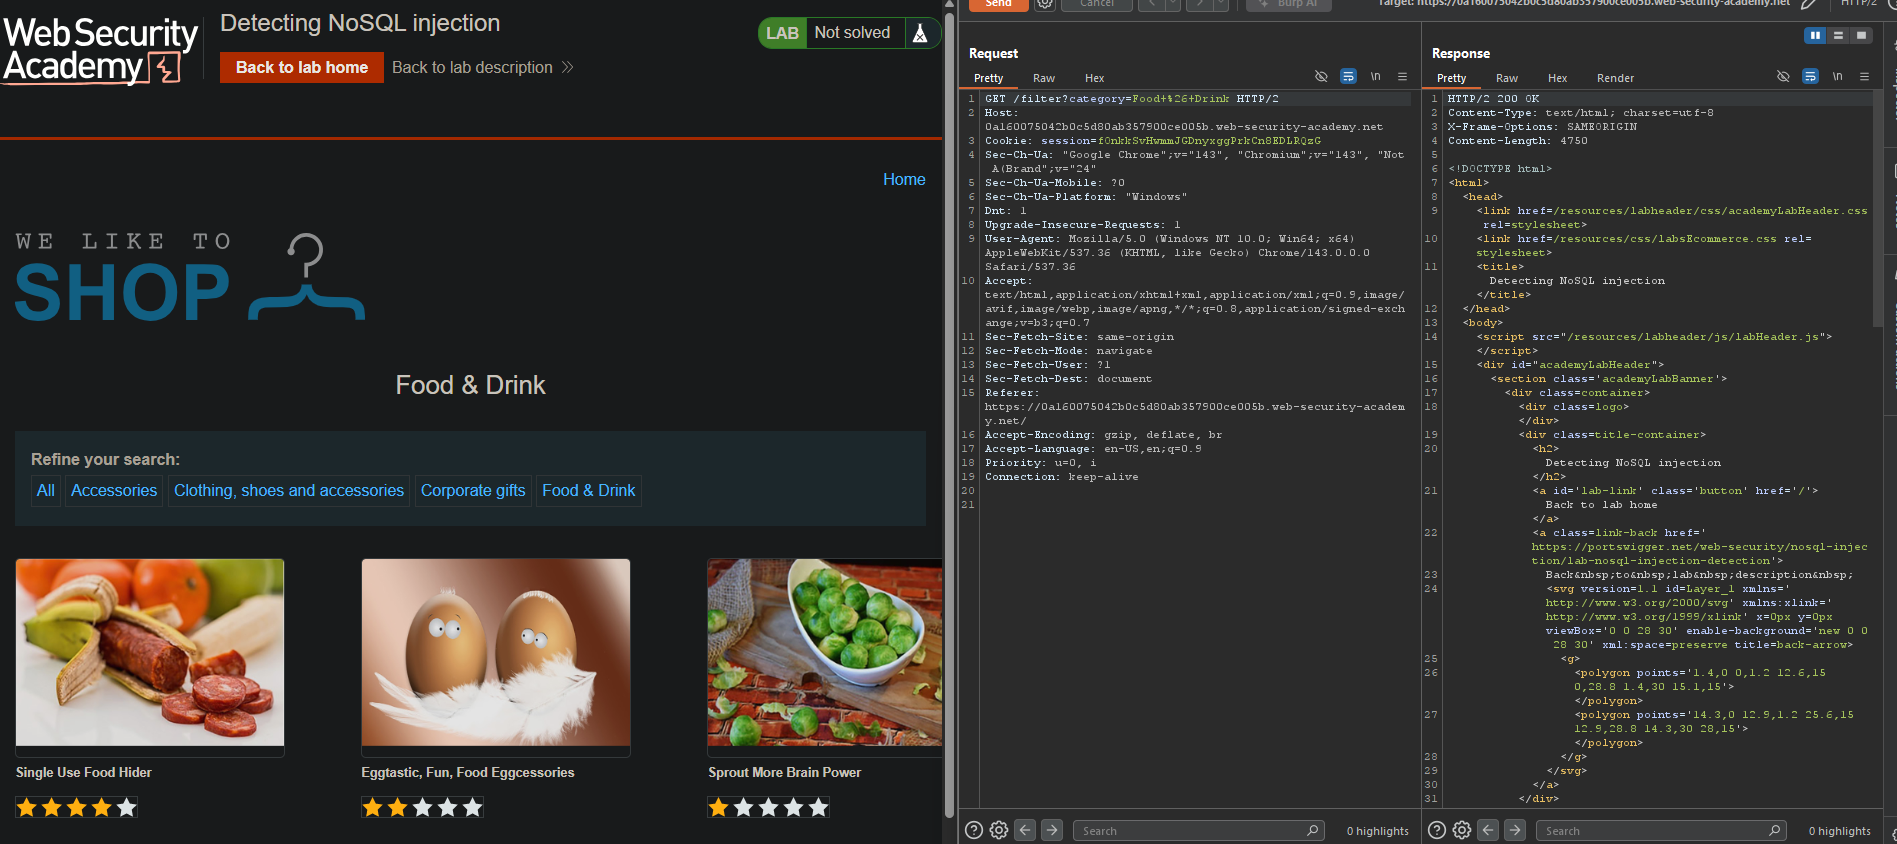This screenshot has width=1897, height=844.
Task: Click the Cancel request button
Action: click(x=1097, y=4)
